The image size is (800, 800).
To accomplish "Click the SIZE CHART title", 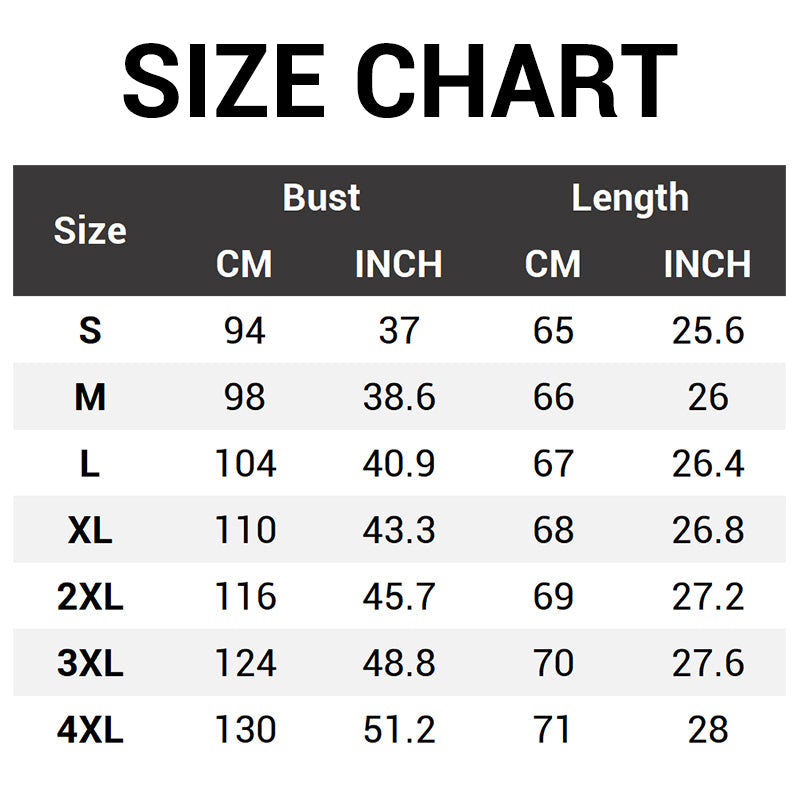I will coord(400,80).
